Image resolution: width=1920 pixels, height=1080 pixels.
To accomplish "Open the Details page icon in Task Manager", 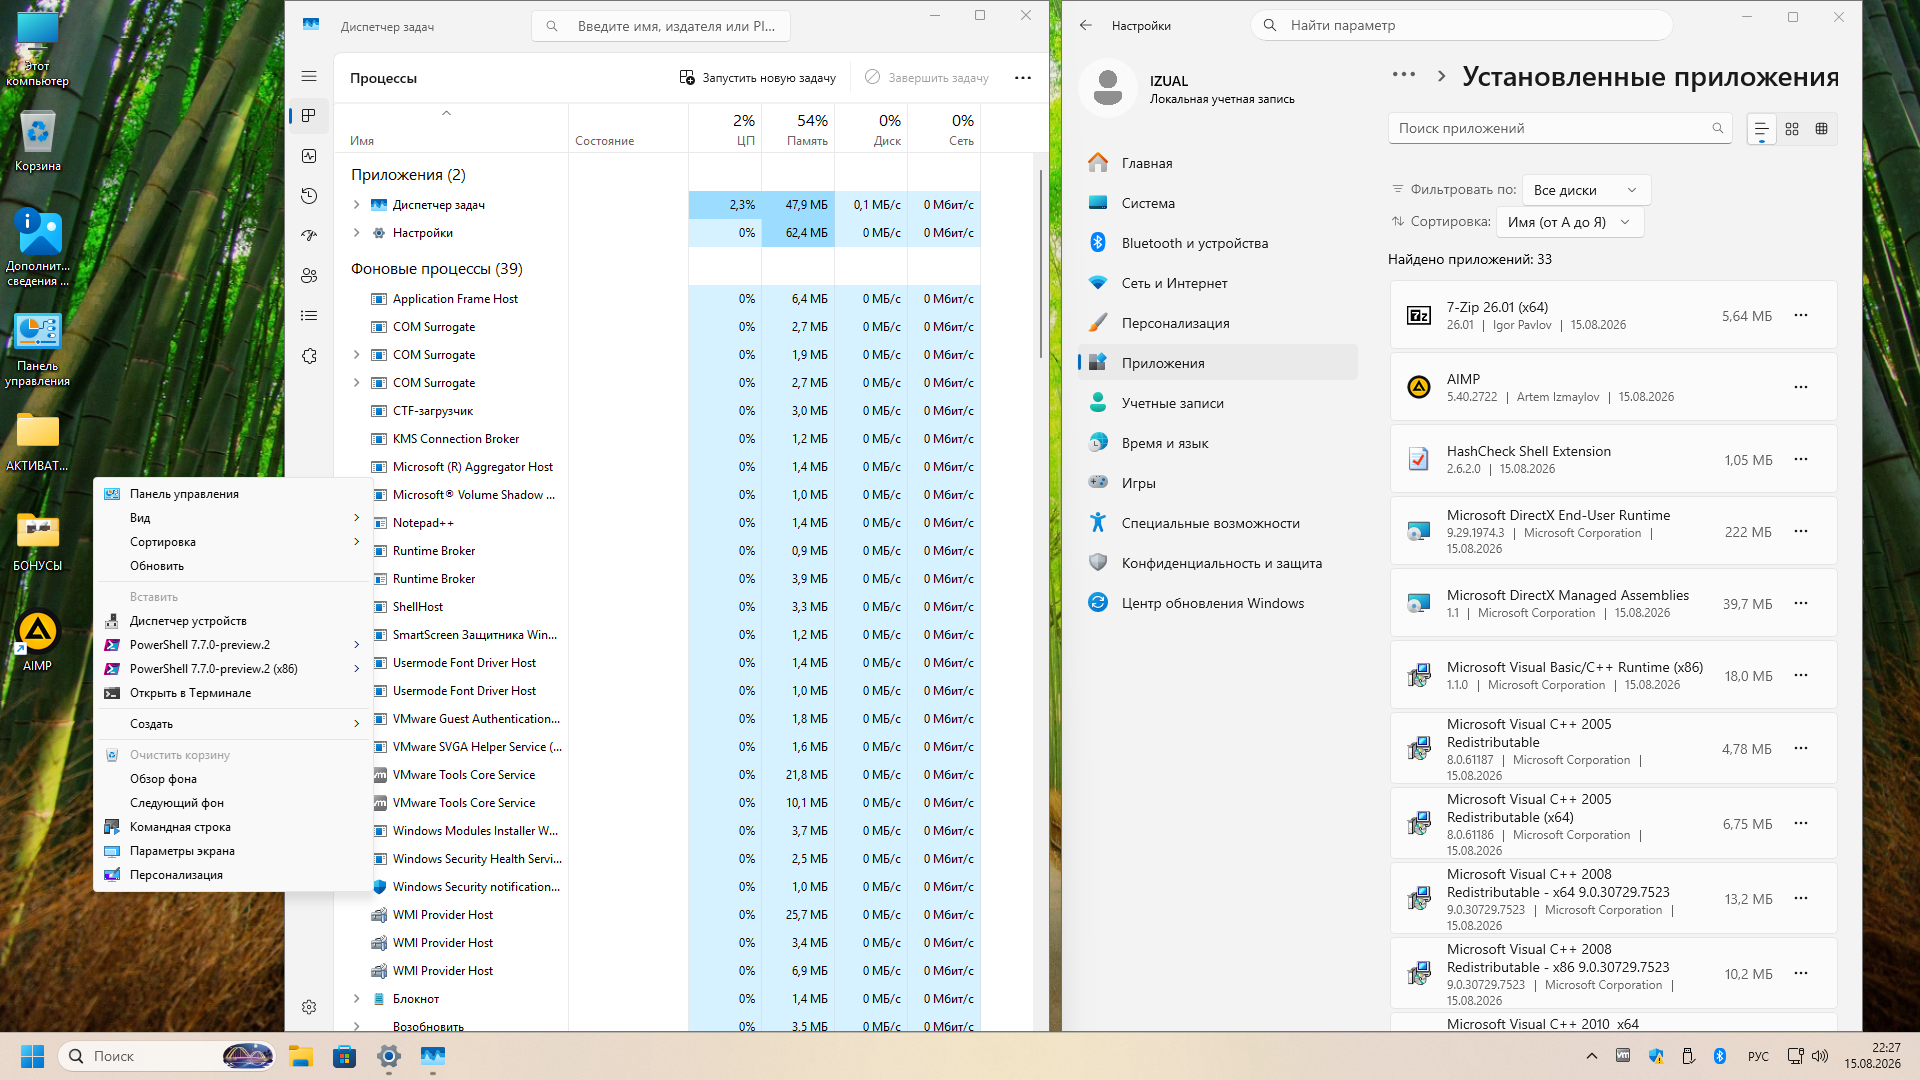I will (309, 316).
